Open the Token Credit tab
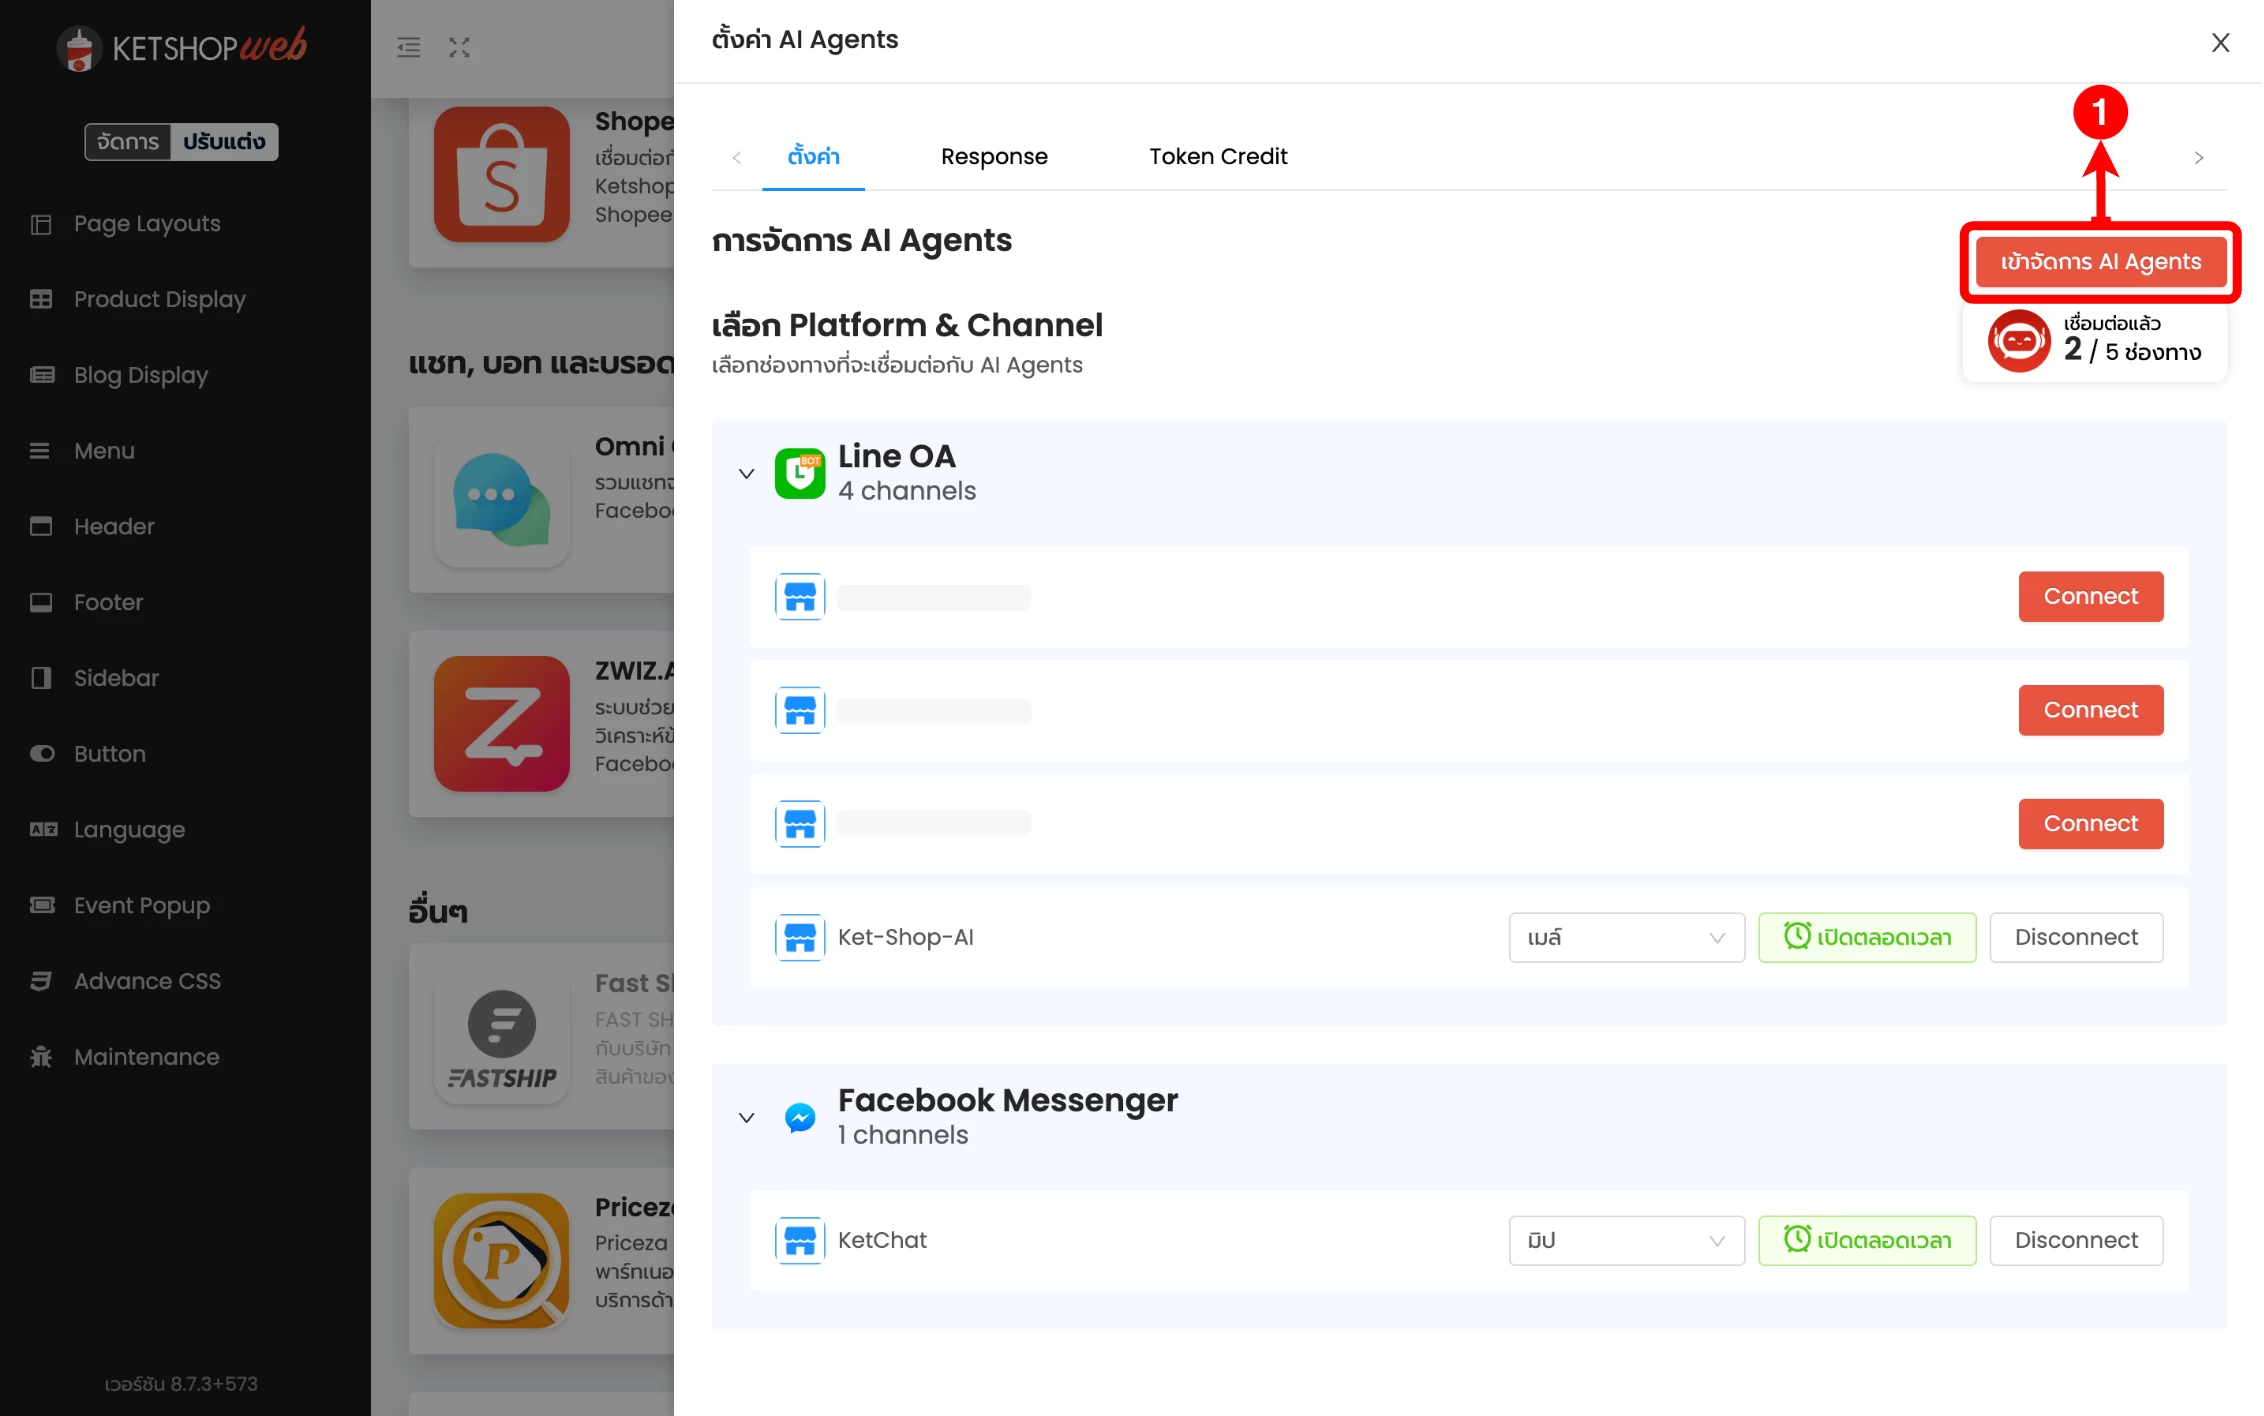Screen dimensions: 2264x1416 coord(1217,156)
